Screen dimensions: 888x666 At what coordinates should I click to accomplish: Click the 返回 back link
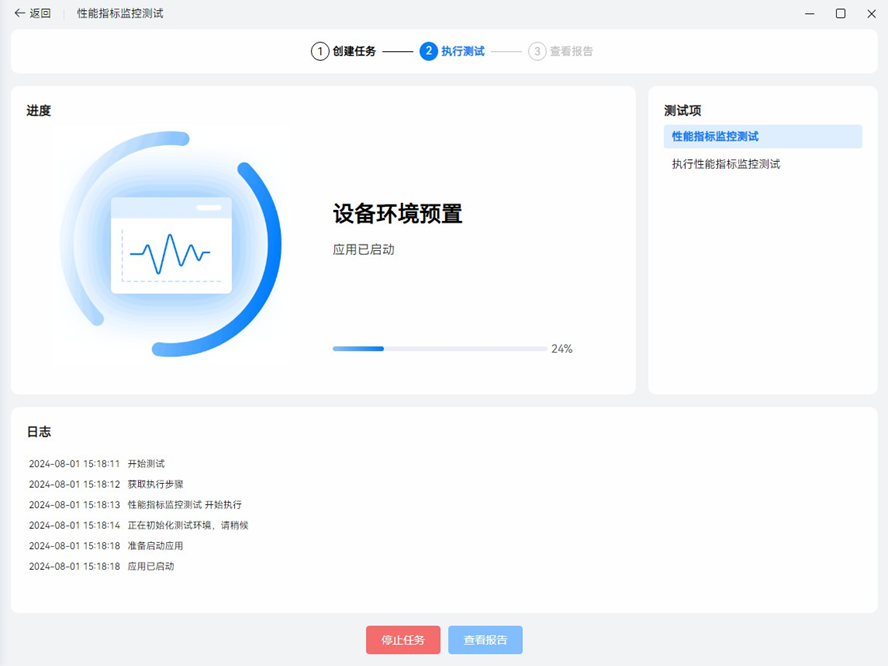coord(40,13)
